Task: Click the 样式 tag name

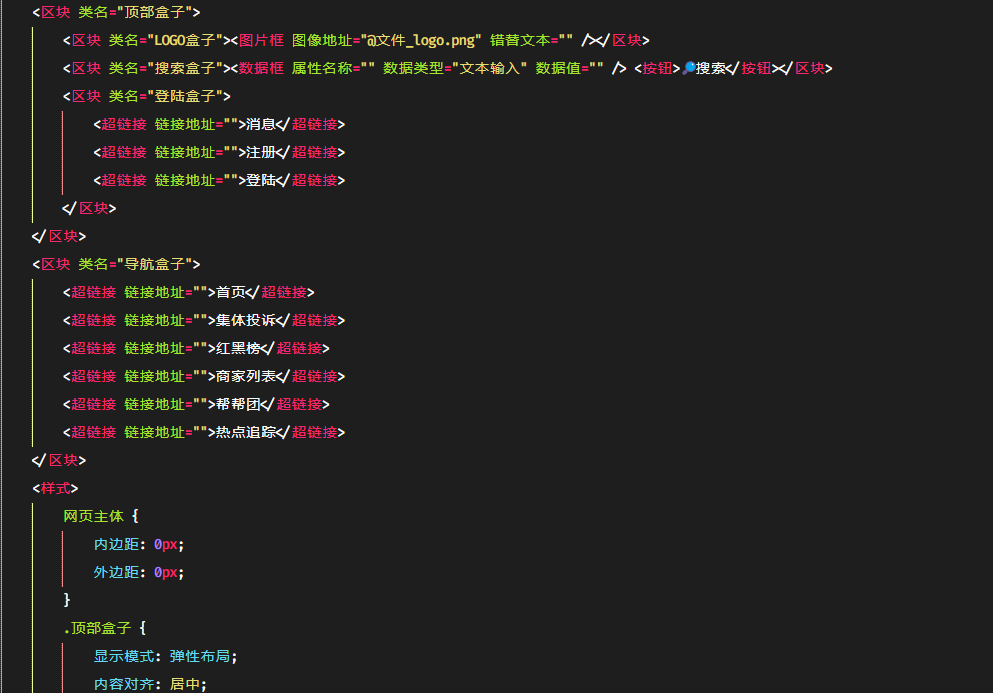Action: pyautogui.click(x=56, y=488)
